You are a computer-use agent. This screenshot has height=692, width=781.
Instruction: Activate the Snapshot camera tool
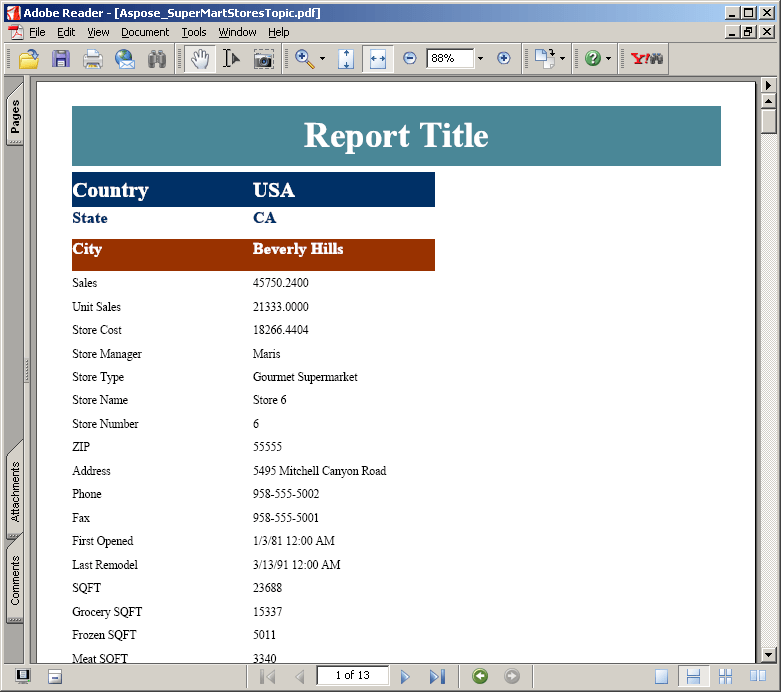point(263,59)
